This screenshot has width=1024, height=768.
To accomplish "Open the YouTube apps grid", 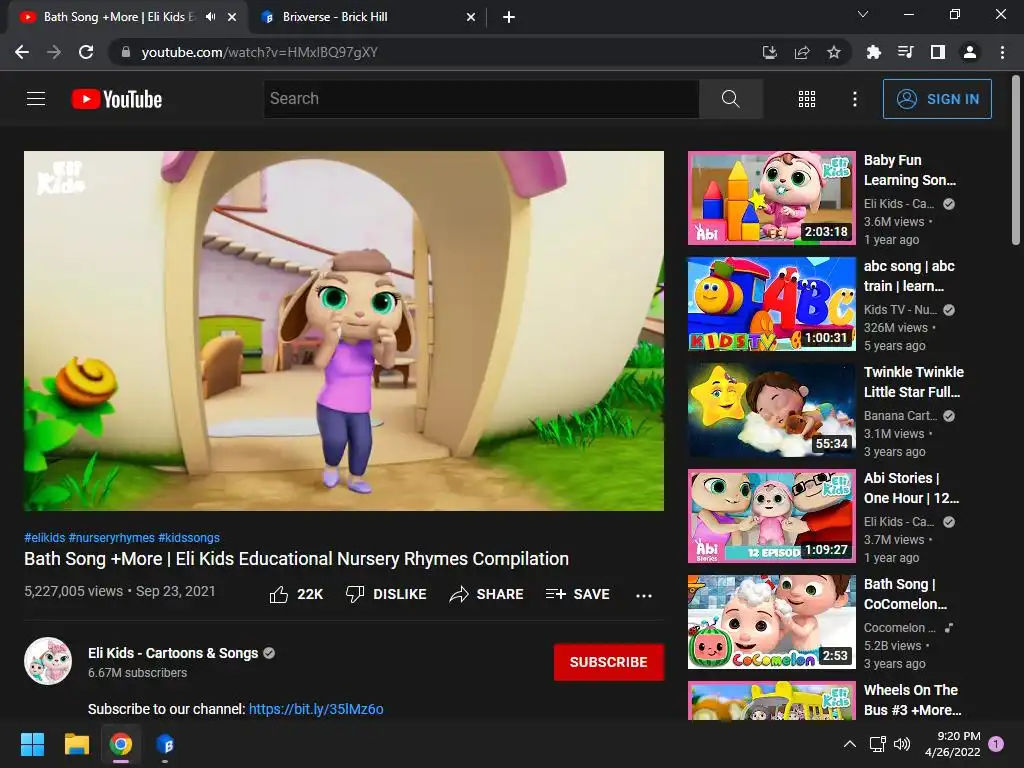I will [807, 99].
